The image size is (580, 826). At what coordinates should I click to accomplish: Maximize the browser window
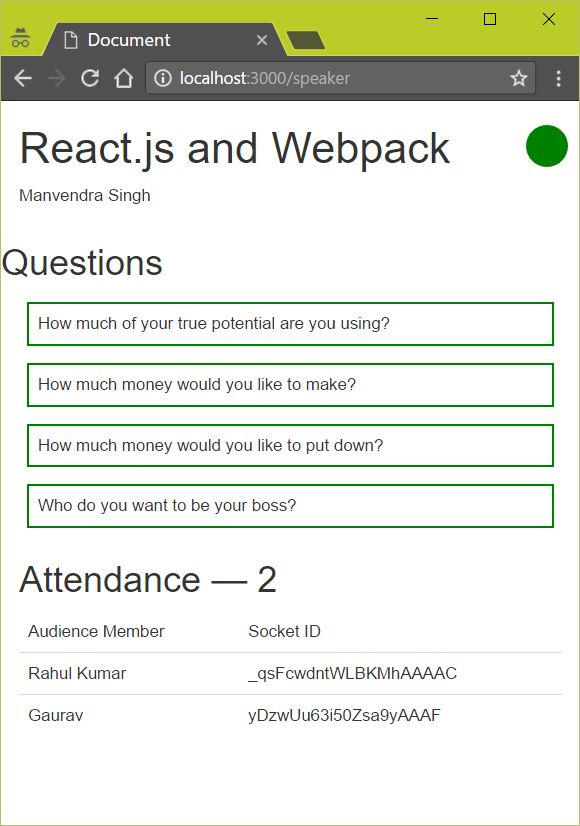pyautogui.click(x=490, y=19)
